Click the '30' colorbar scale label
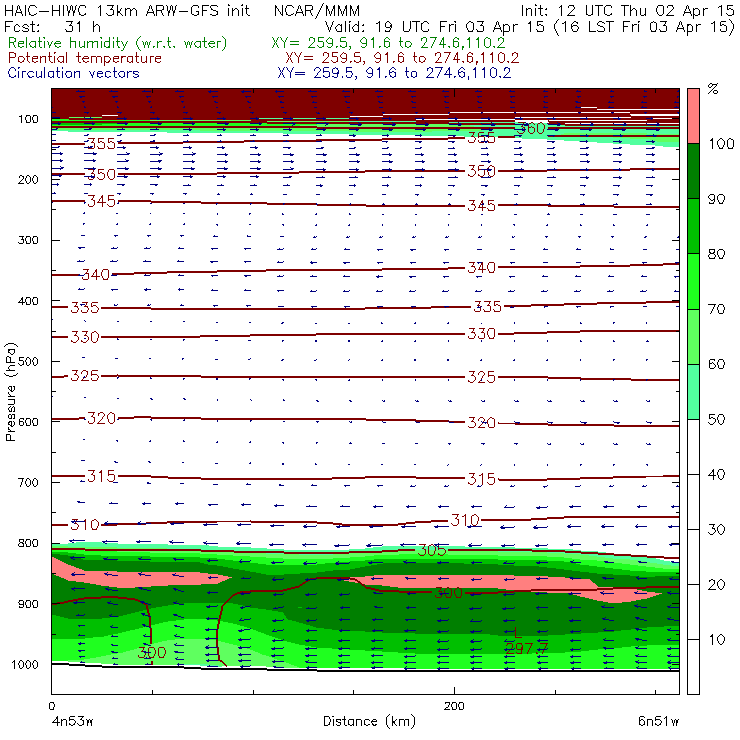The height and width of the screenshot is (740, 740). click(716, 530)
